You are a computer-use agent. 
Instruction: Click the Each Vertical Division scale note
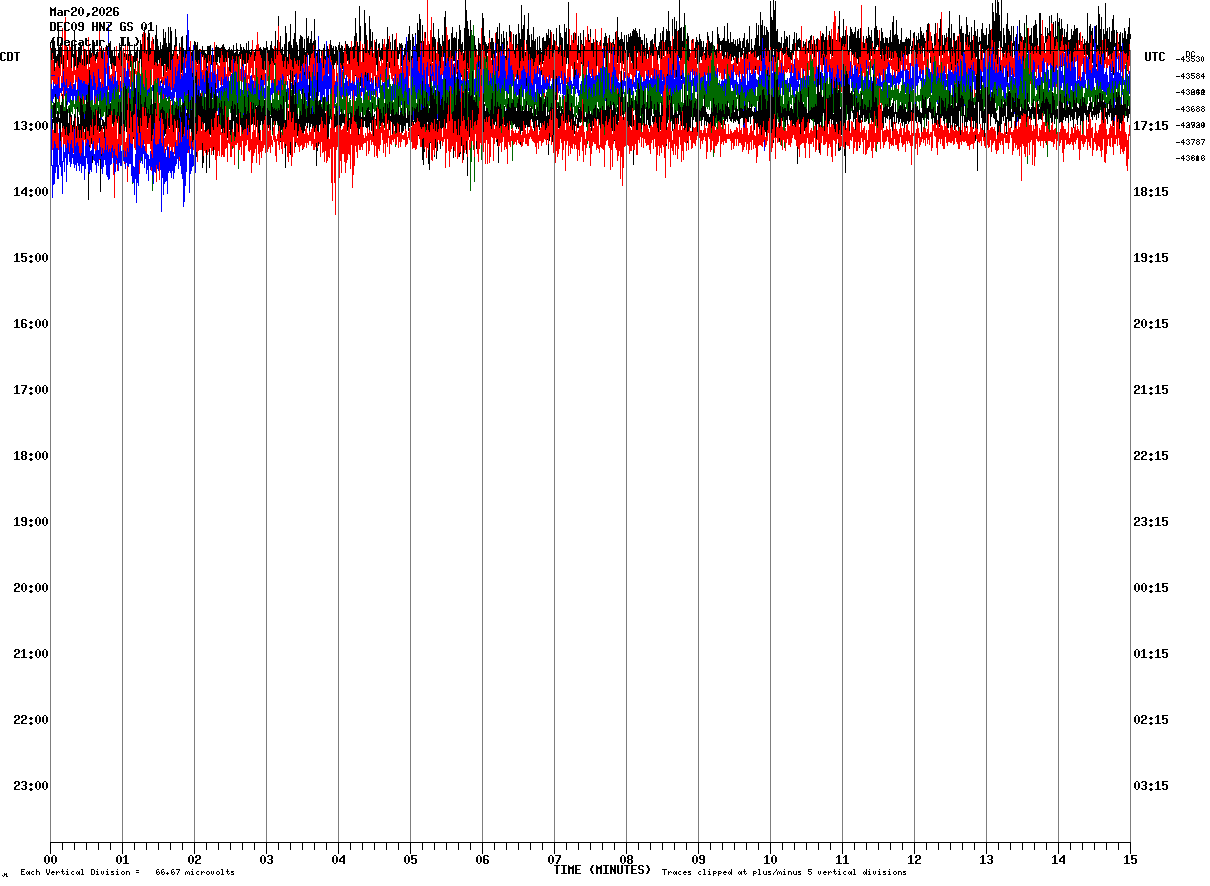click(127, 873)
